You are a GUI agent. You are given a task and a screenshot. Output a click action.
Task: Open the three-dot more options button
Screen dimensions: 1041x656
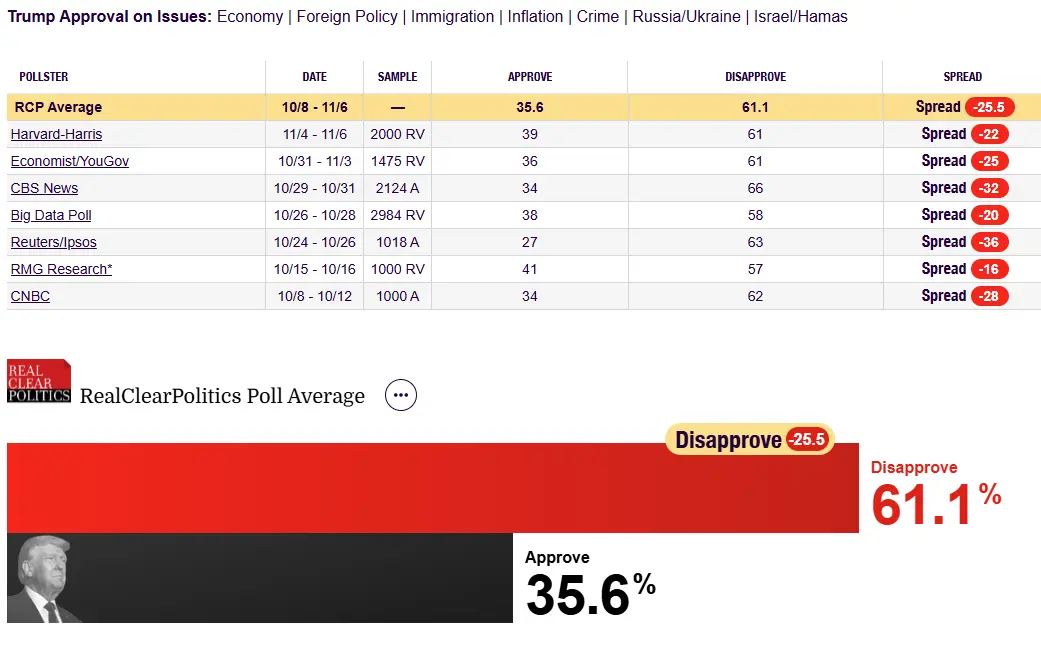tap(401, 395)
